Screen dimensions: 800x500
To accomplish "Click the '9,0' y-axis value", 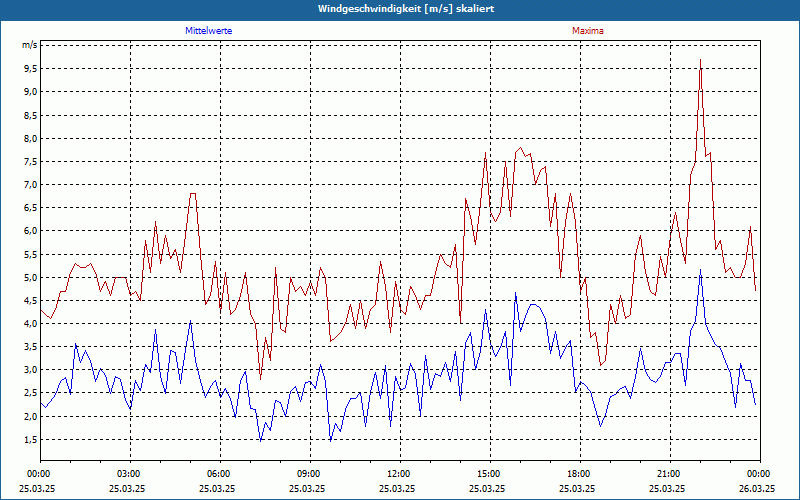I will pyautogui.click(x=31, y=92).
